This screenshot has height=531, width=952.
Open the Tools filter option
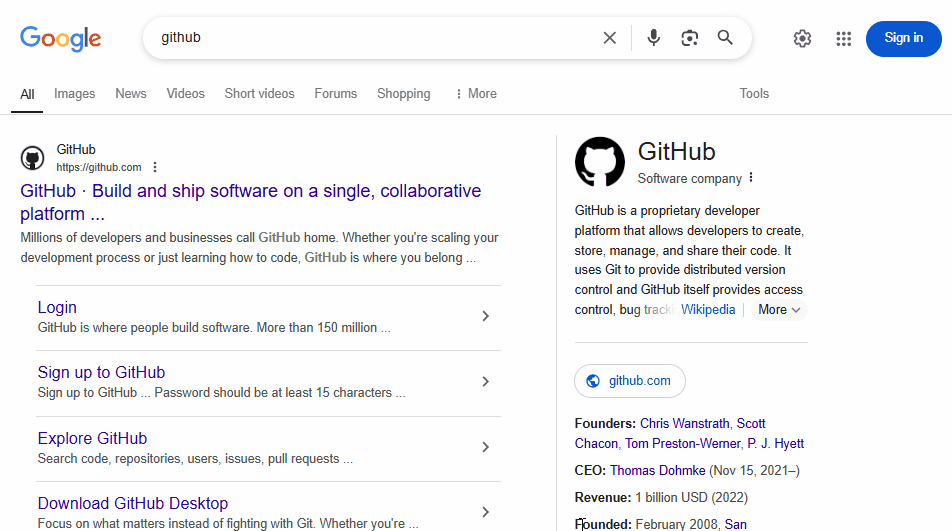point(754,94)
